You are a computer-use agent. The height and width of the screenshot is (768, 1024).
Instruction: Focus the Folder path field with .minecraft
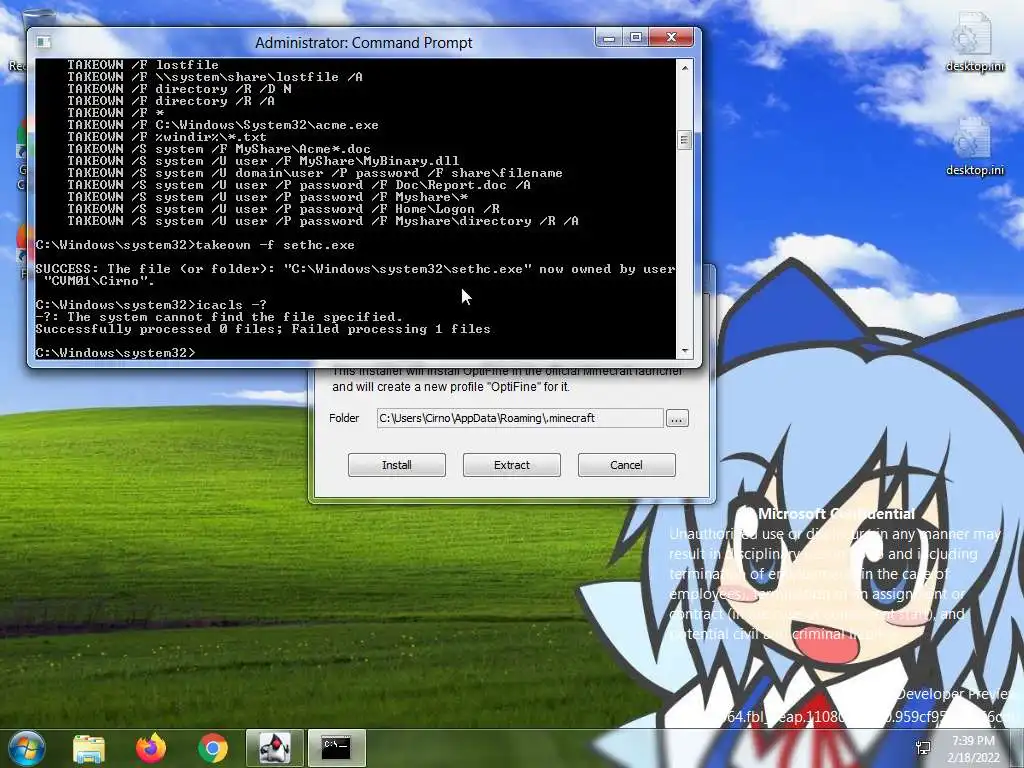(520, 418)
